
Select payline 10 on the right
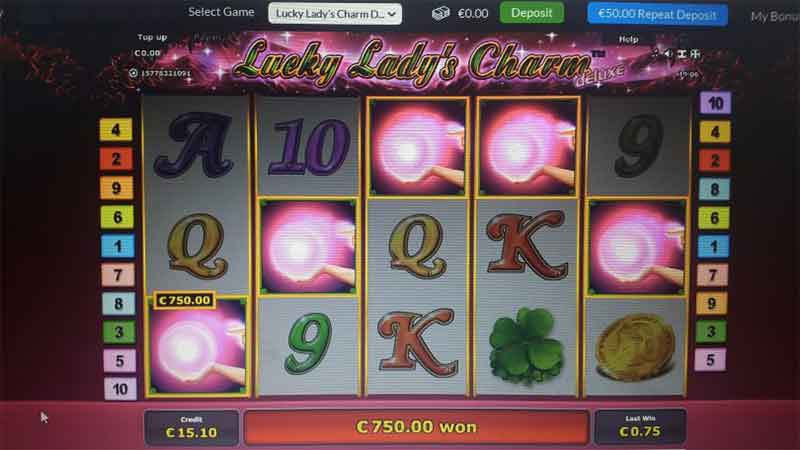click(x=715, y=103)
